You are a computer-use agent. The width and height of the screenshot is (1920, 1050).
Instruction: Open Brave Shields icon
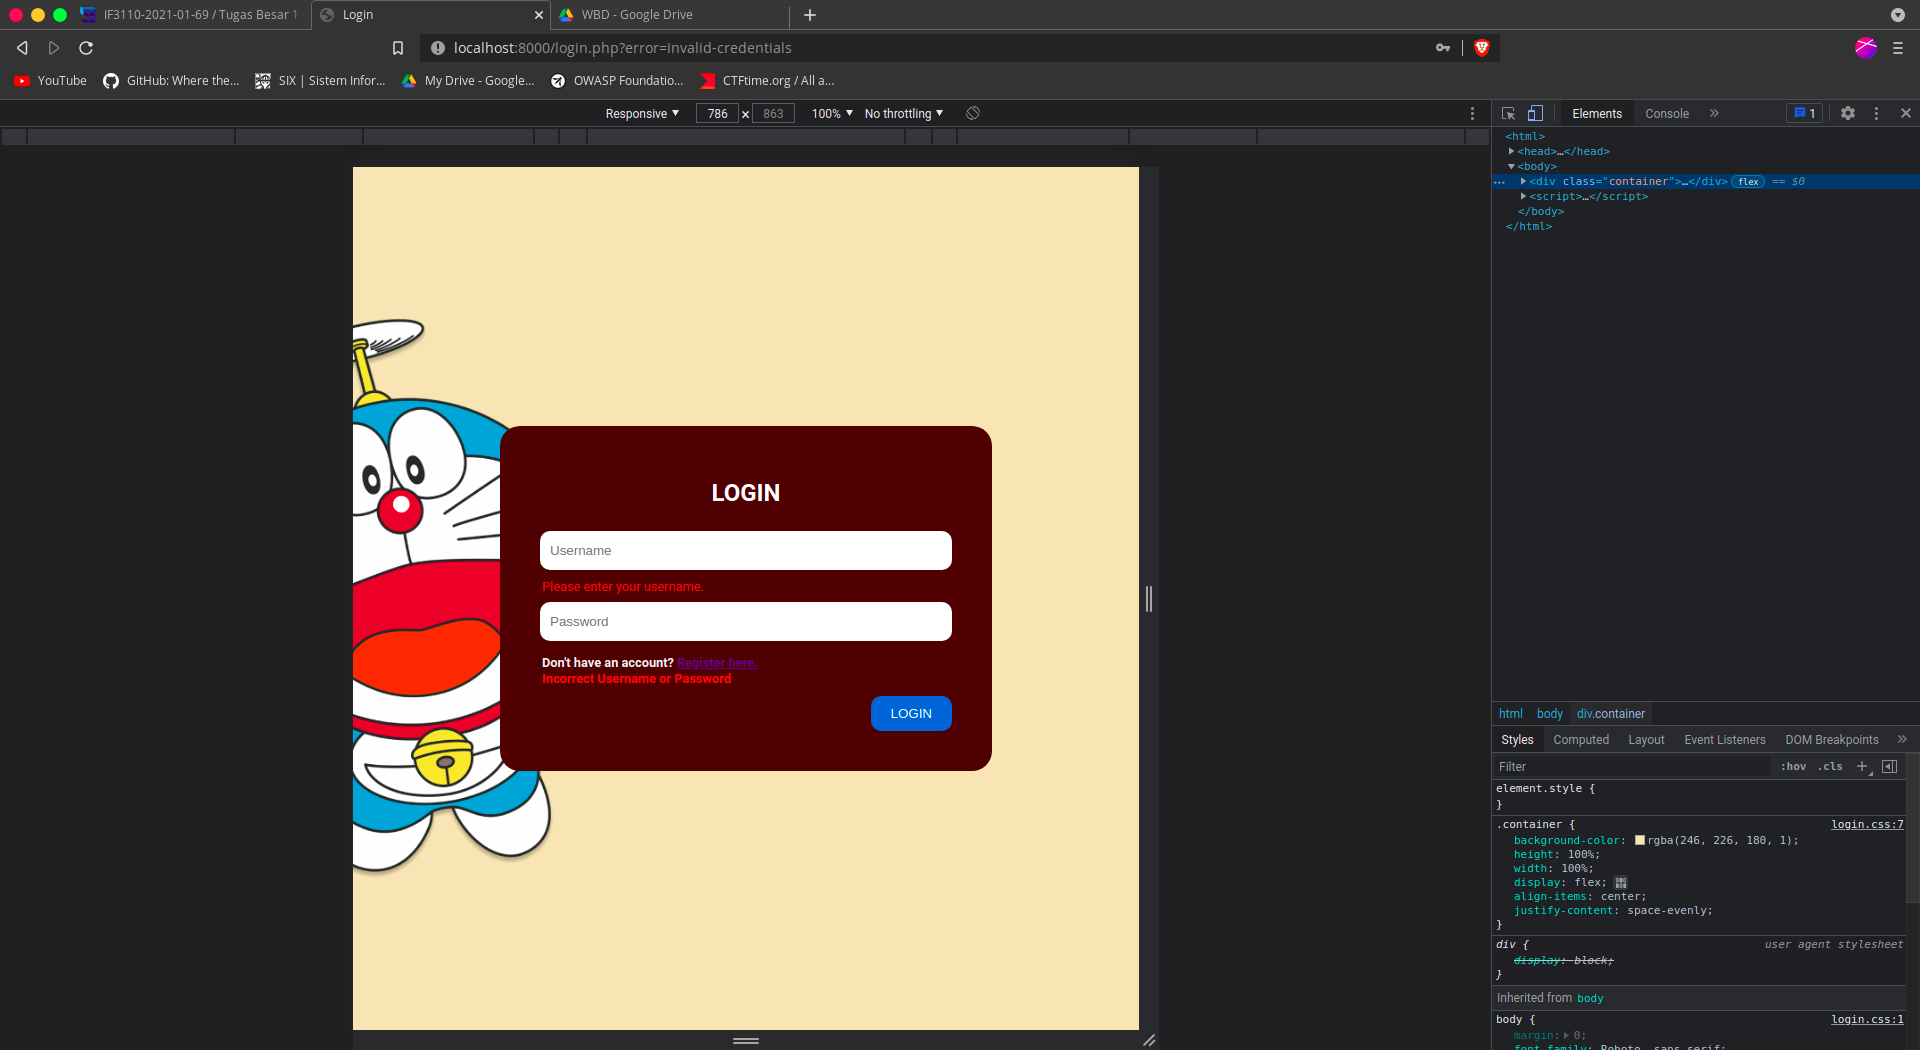[1482, 48]
